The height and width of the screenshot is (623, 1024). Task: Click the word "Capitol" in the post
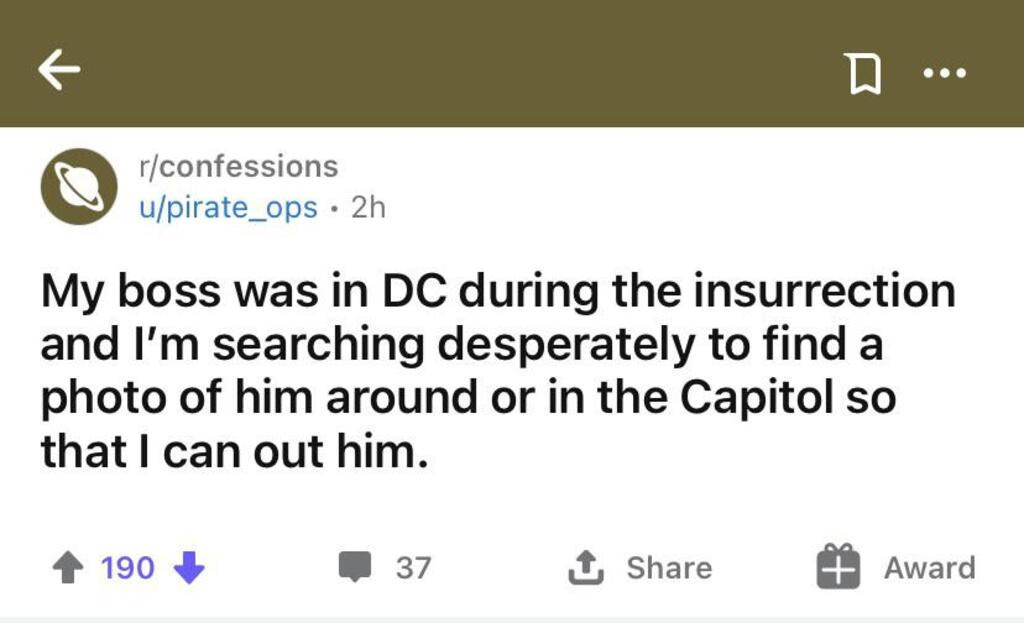point(757,399)
